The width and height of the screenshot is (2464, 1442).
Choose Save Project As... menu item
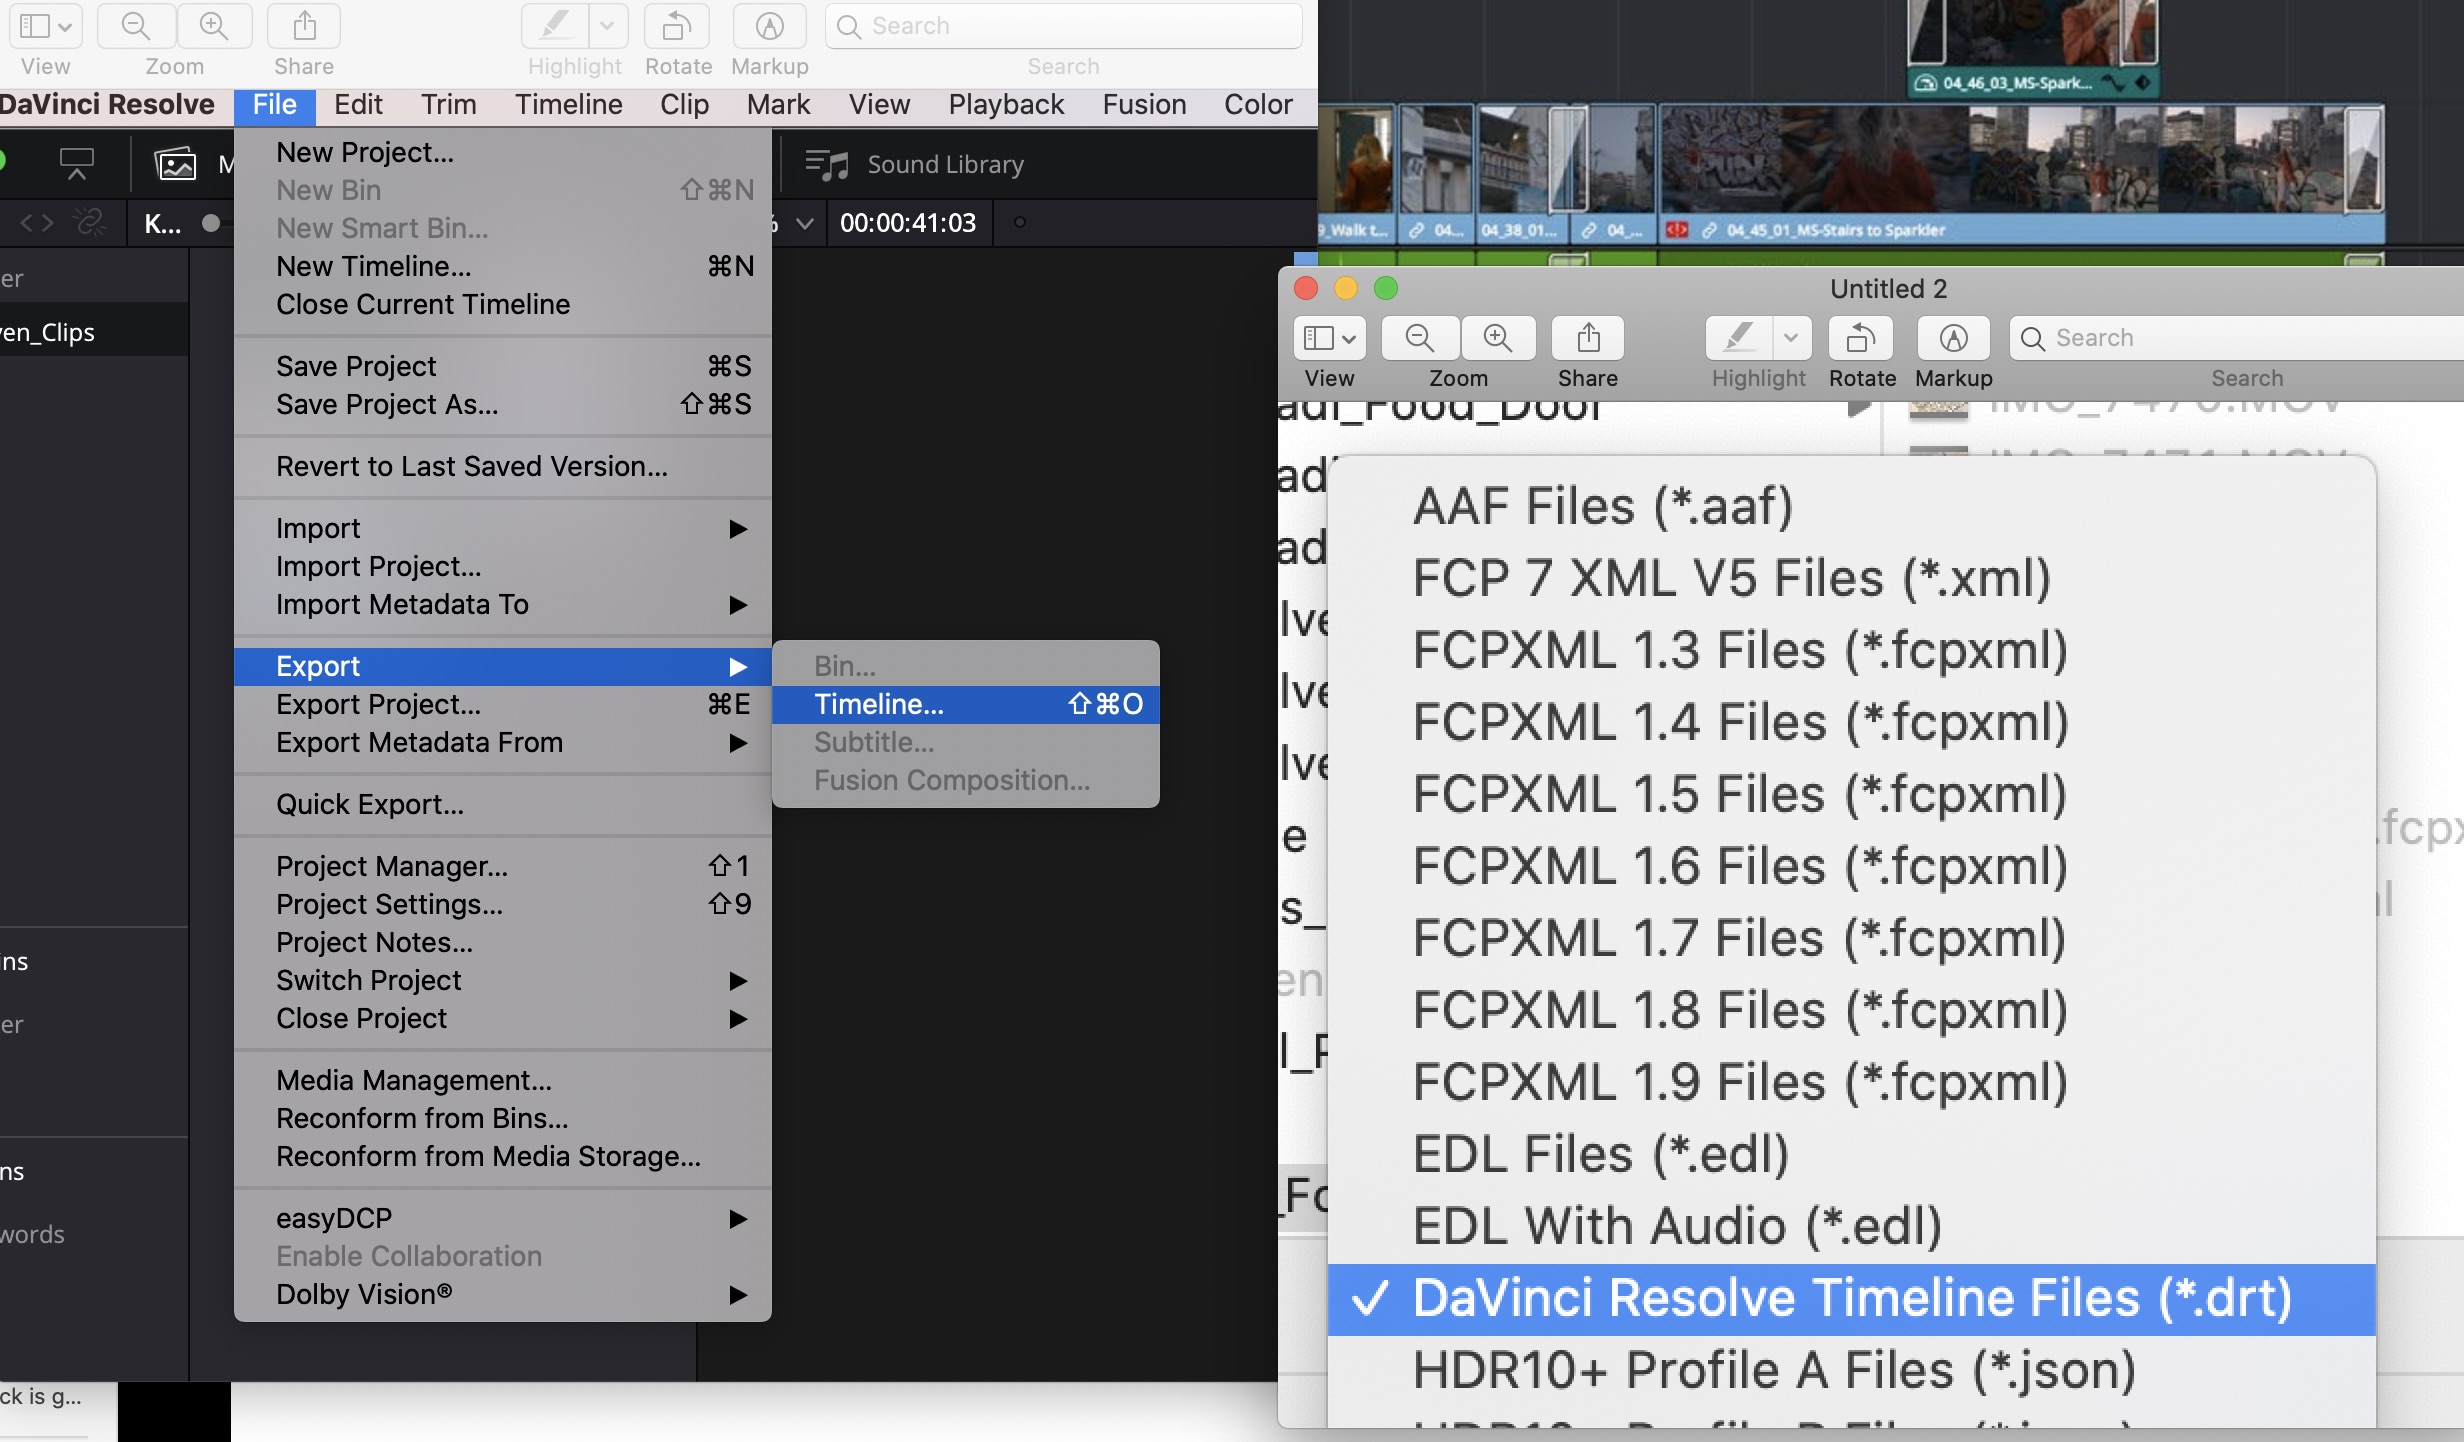(503, 404)
